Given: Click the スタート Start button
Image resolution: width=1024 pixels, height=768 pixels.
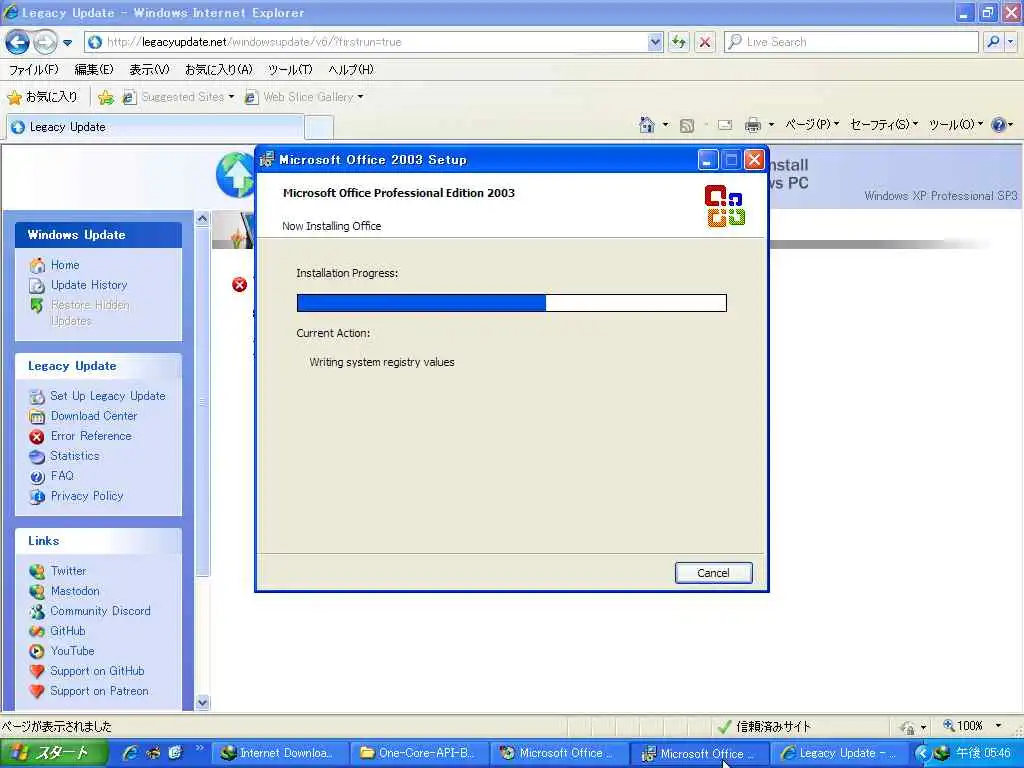Looking at the screenshot, I should 54,753.
